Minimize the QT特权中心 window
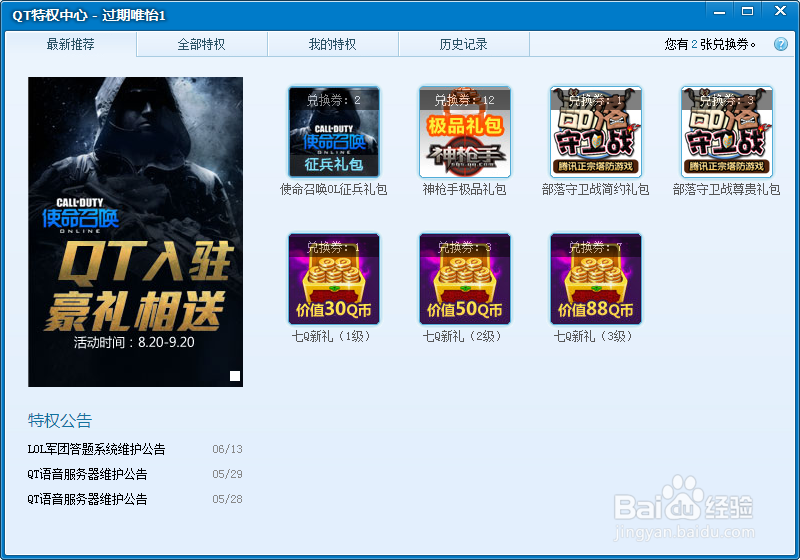Image resolution: width=800 pixels, height=560 pixels. (x=719, y=11)
